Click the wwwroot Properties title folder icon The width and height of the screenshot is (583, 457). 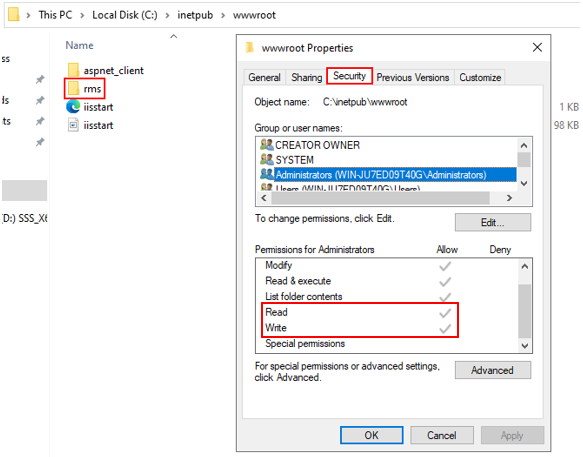point(250,48)
